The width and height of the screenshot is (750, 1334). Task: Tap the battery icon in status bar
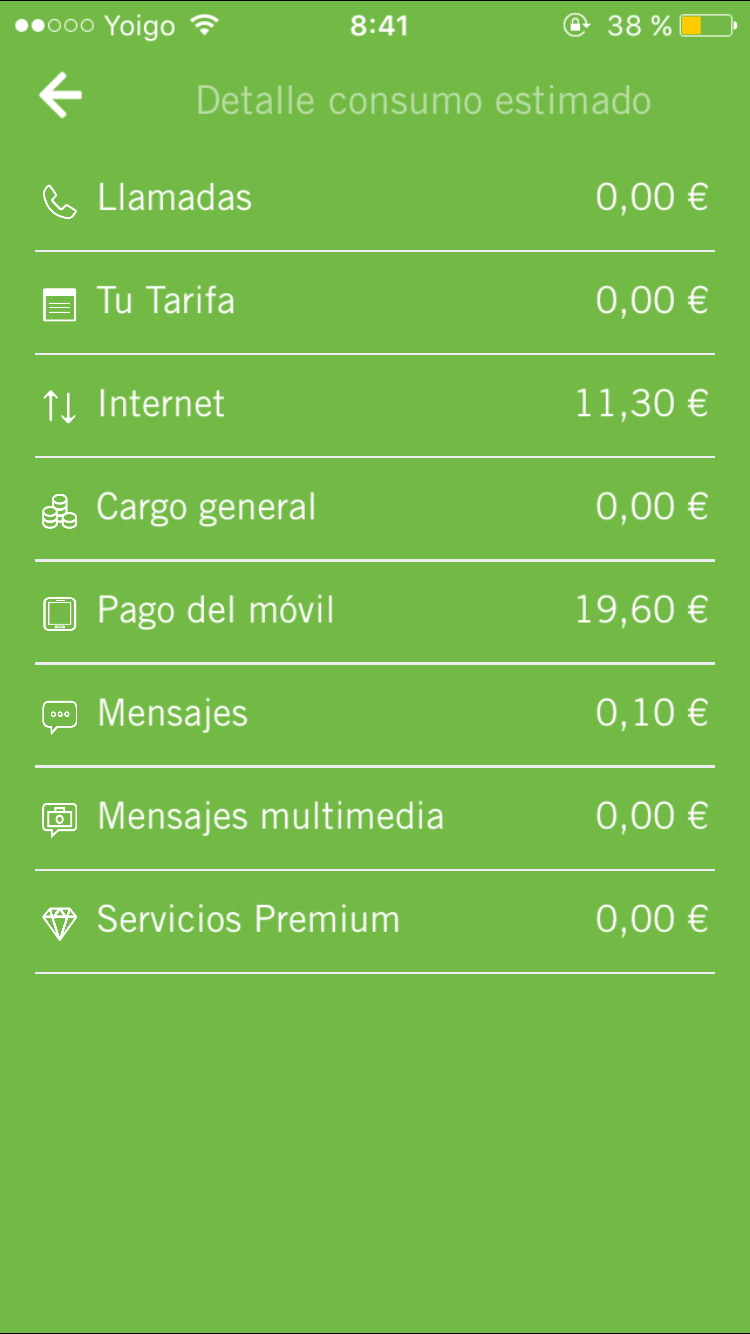(x=705, y=26)
